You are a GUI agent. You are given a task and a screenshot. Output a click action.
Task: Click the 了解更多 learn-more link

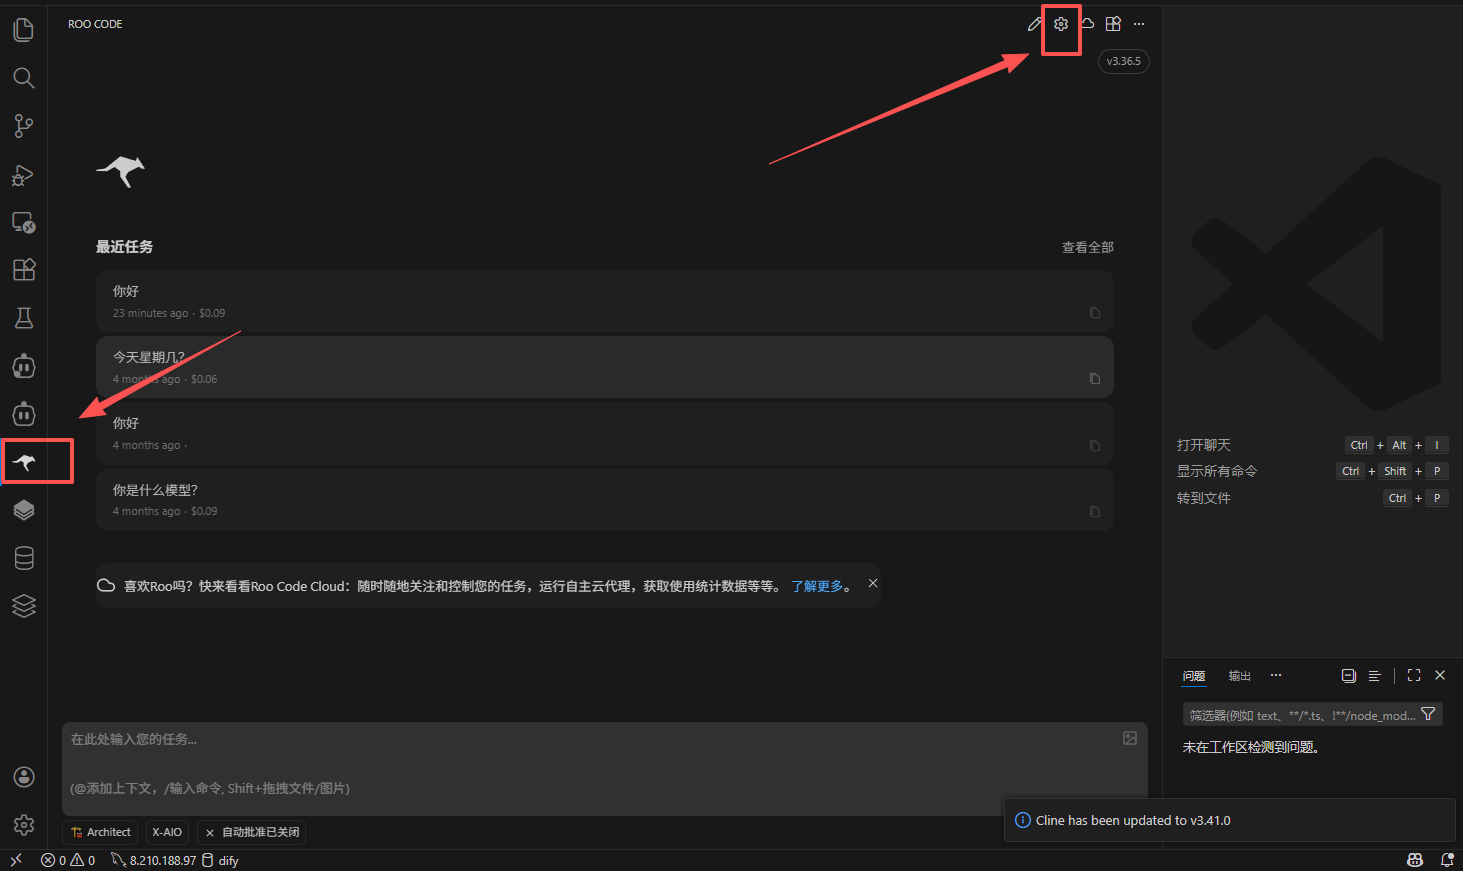tap(817, 586)
